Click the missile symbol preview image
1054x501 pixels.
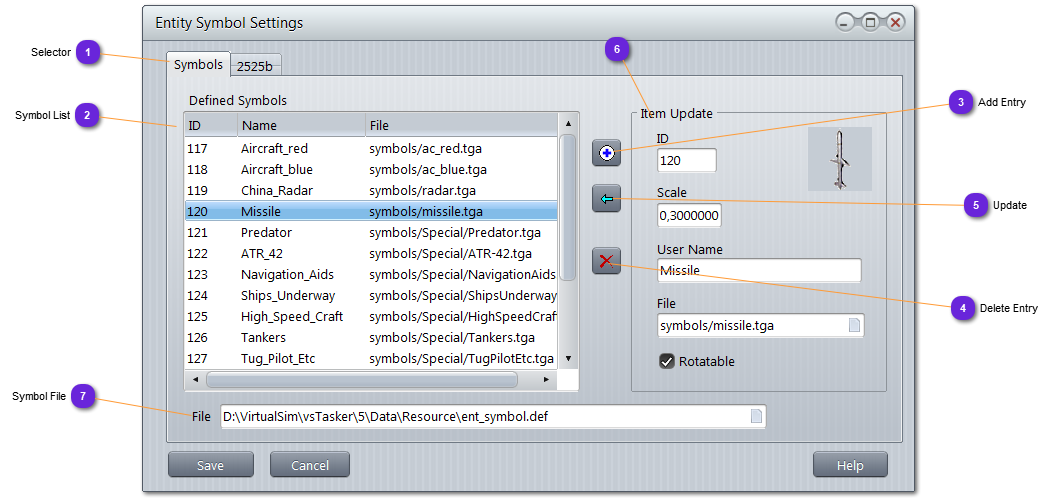[839, 159]
